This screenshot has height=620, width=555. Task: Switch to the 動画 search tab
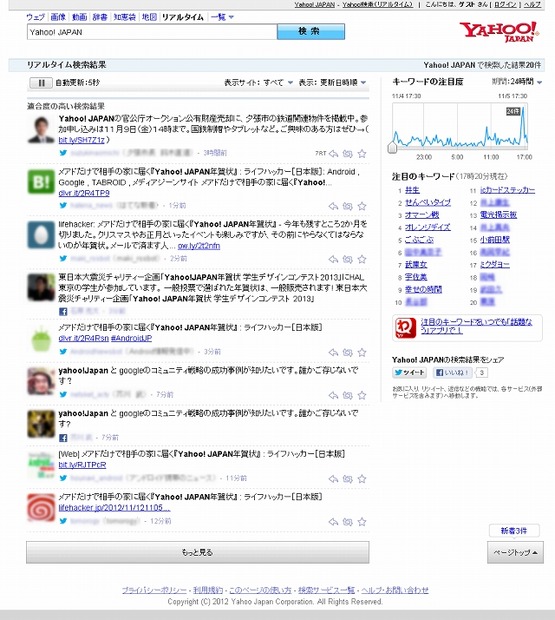tap(79, 17)
